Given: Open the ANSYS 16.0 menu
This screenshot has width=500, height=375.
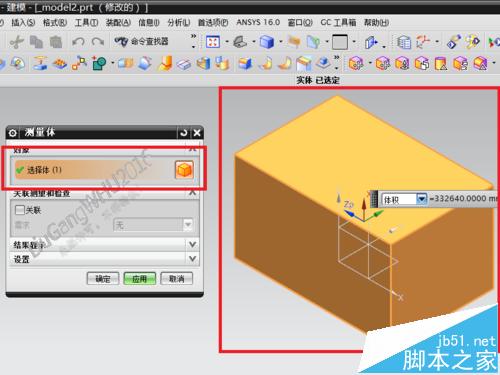Looking at the screenshot, I should [x=258, y=22].
